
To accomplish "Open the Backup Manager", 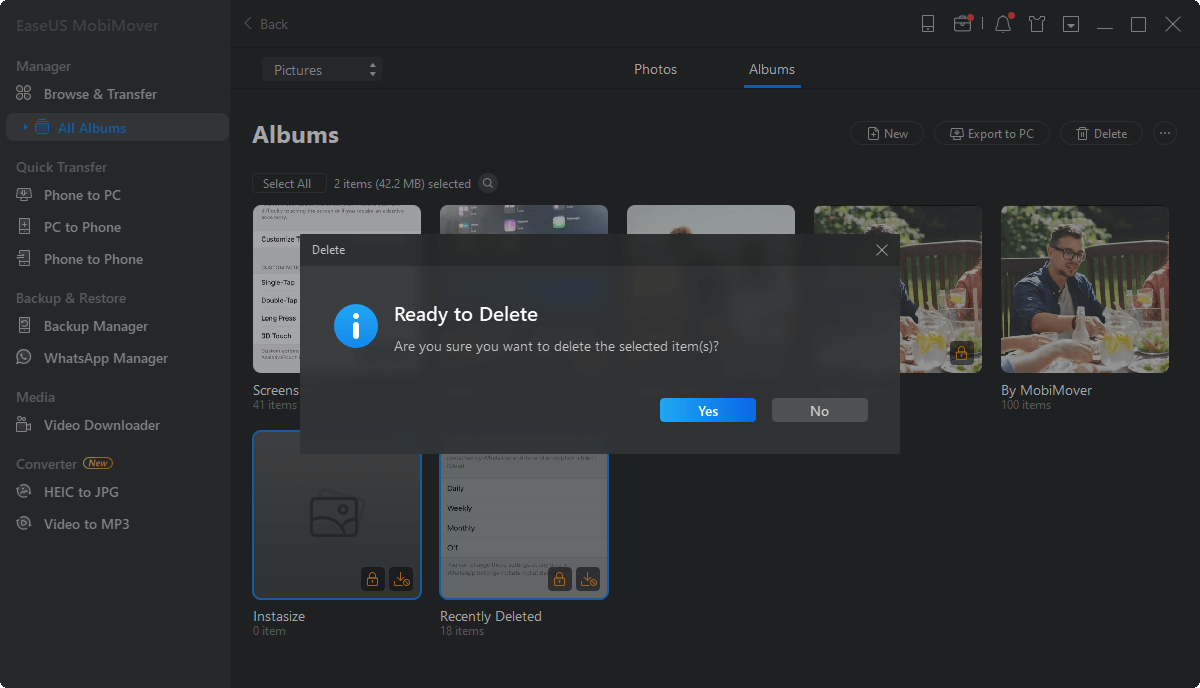I will tap(94, 325).
